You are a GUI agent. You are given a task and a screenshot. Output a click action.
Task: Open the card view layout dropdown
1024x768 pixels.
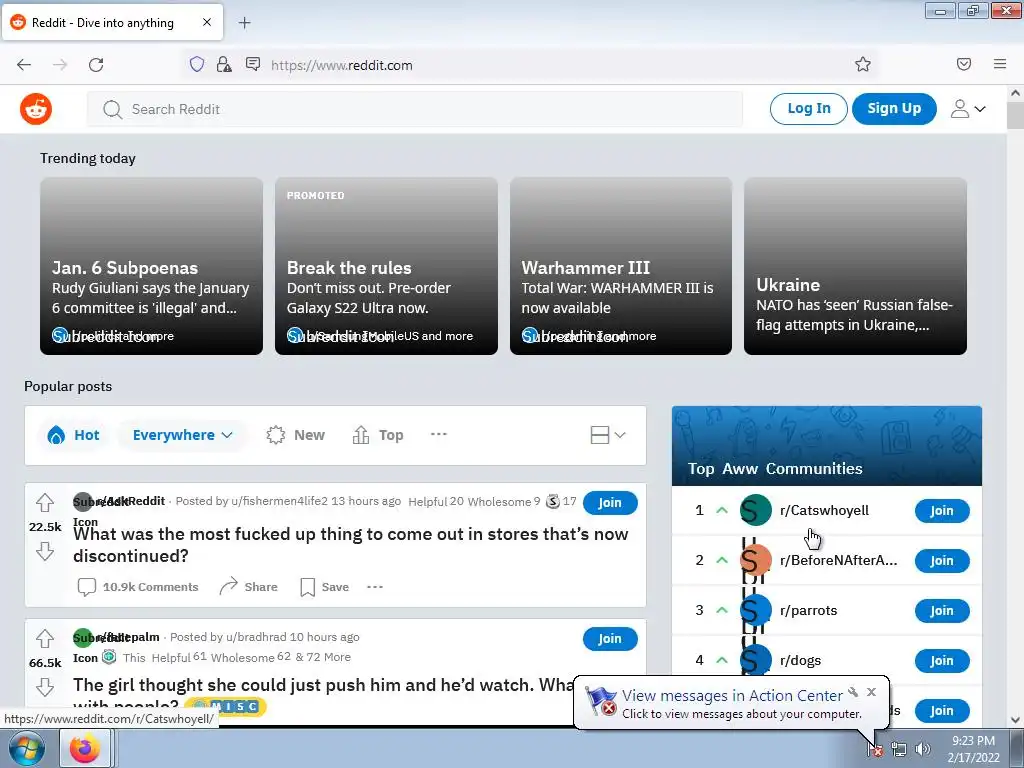coord(608,435)
